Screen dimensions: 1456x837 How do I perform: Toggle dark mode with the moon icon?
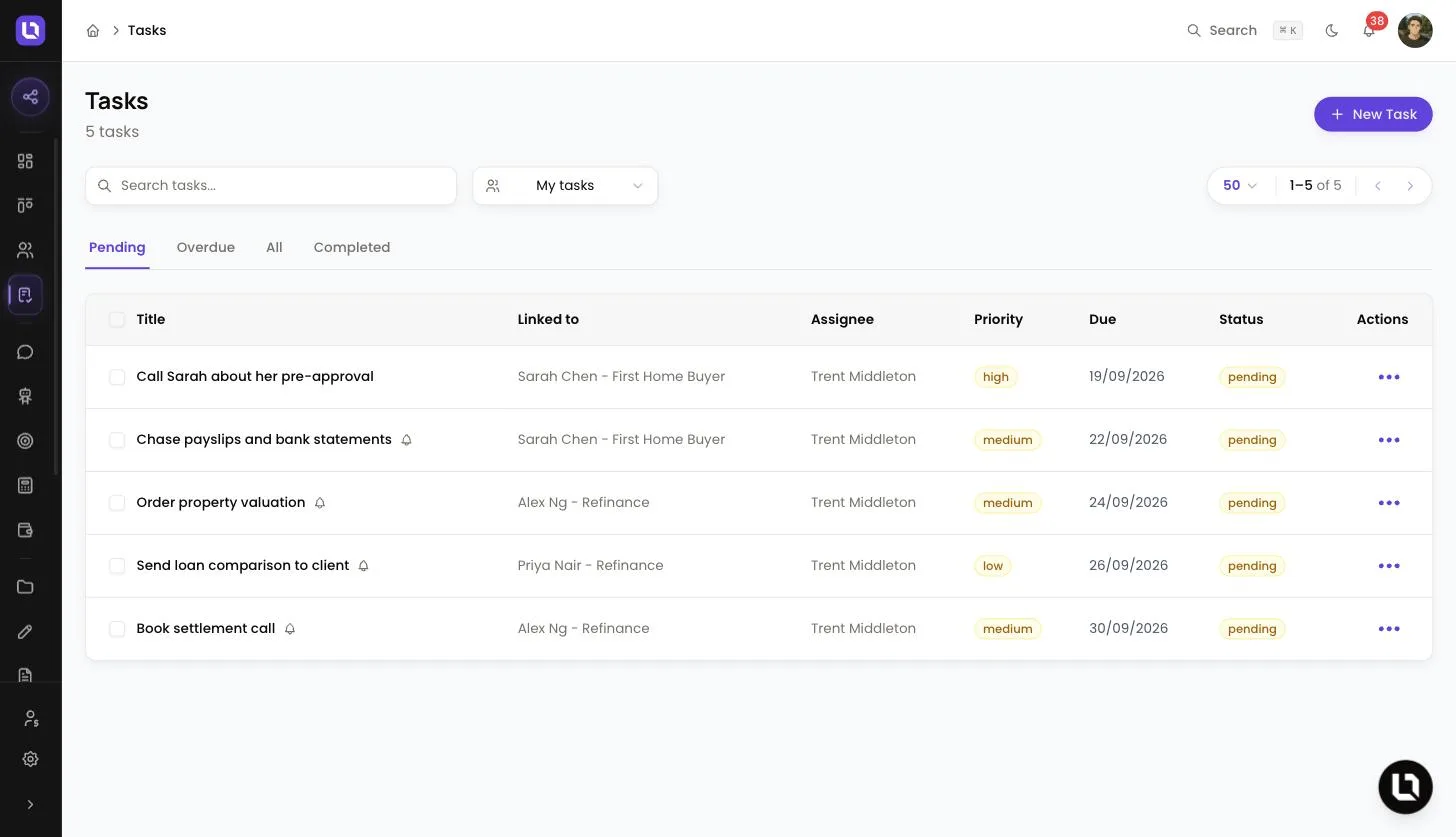coord(1331,31)
